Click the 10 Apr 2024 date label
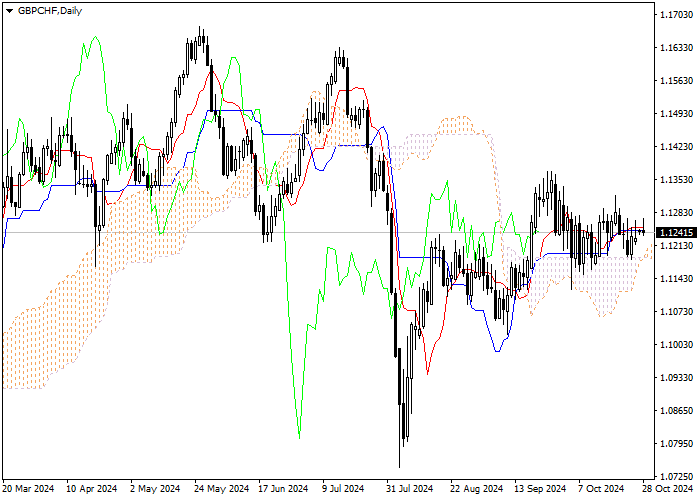700x500 pixels. tap(92, 489)
